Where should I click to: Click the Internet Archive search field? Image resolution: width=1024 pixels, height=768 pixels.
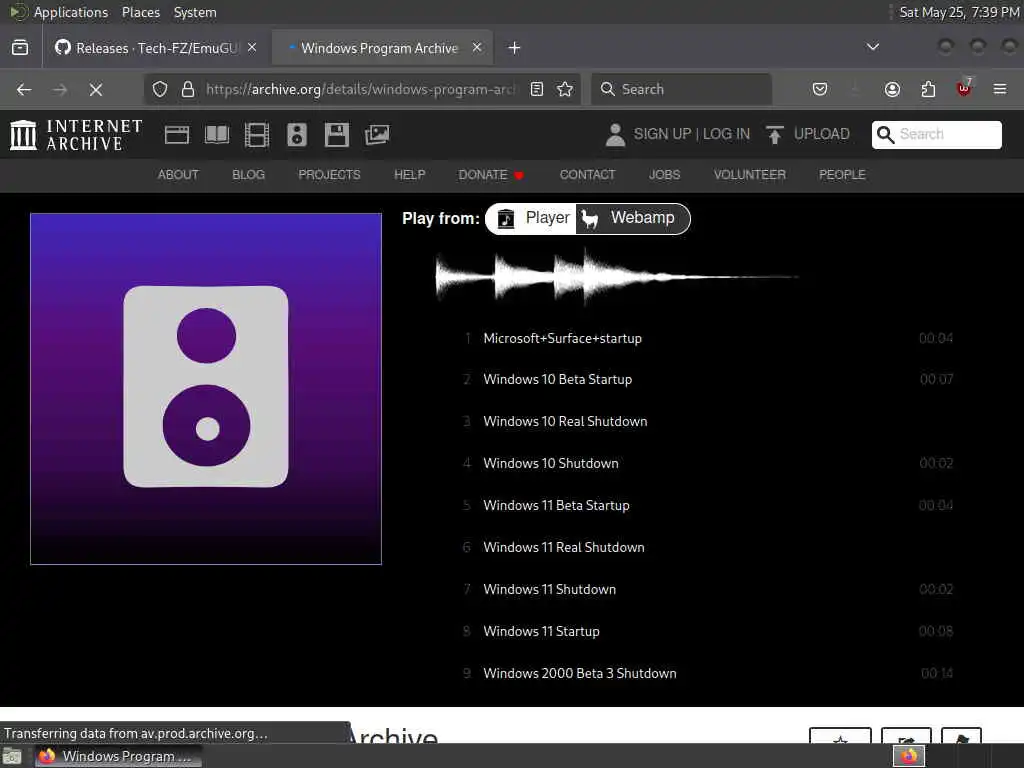pyautogui.click(x=936, y=135)
